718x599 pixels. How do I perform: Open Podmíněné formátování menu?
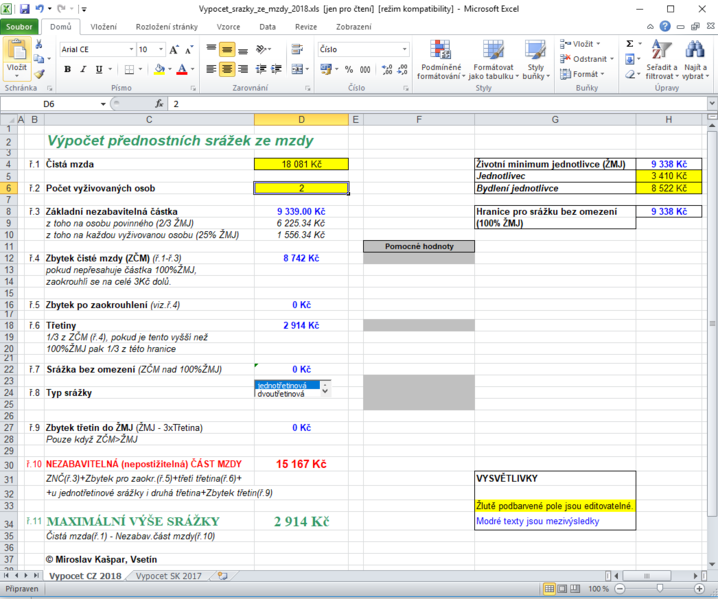point(441,60)
